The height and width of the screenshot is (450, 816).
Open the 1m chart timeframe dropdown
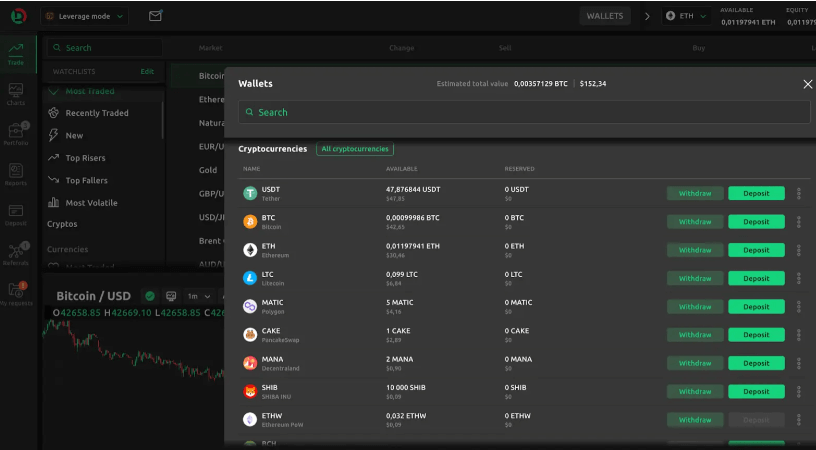tap(199, 296)
